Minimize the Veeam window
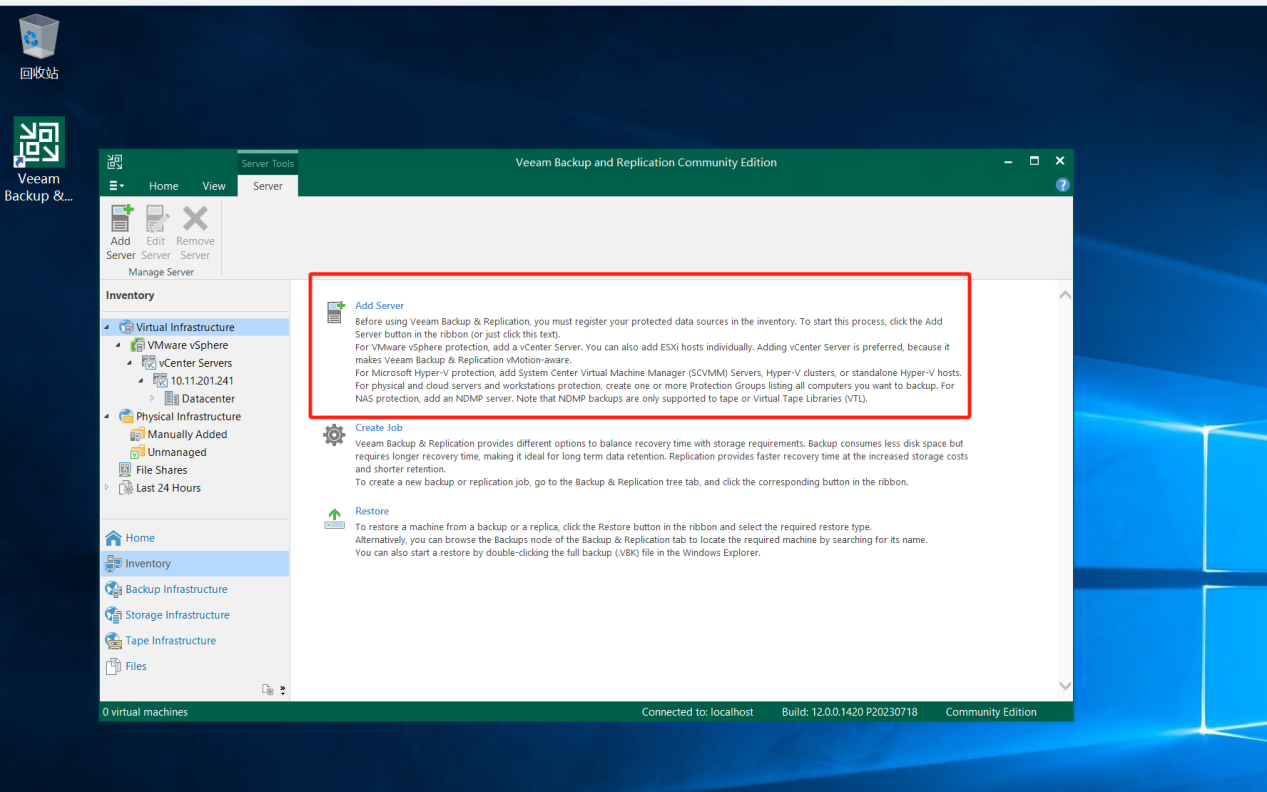The height and width of the screenshot is (792, 1267). tap(1008, 161)
